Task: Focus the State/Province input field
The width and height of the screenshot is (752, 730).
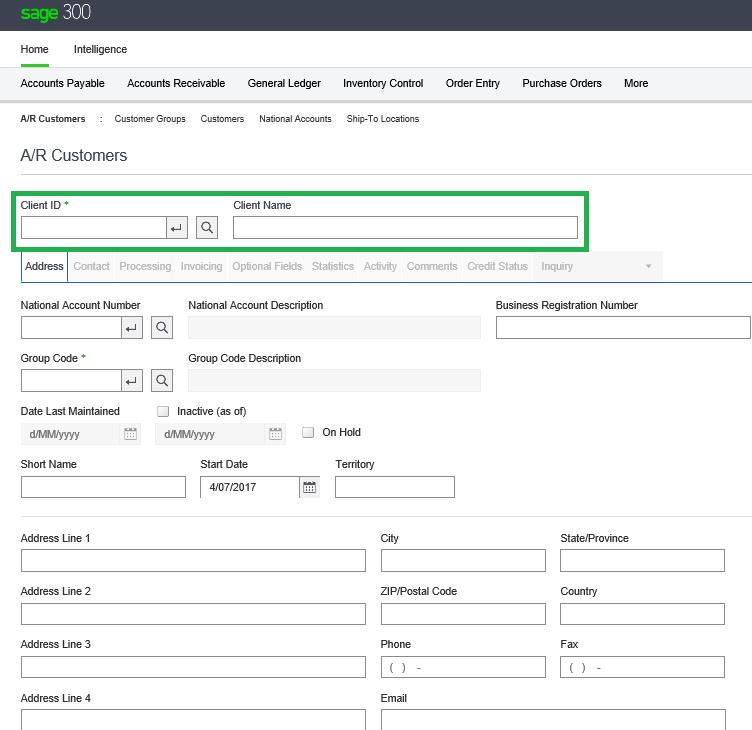Action: [642, 561]
